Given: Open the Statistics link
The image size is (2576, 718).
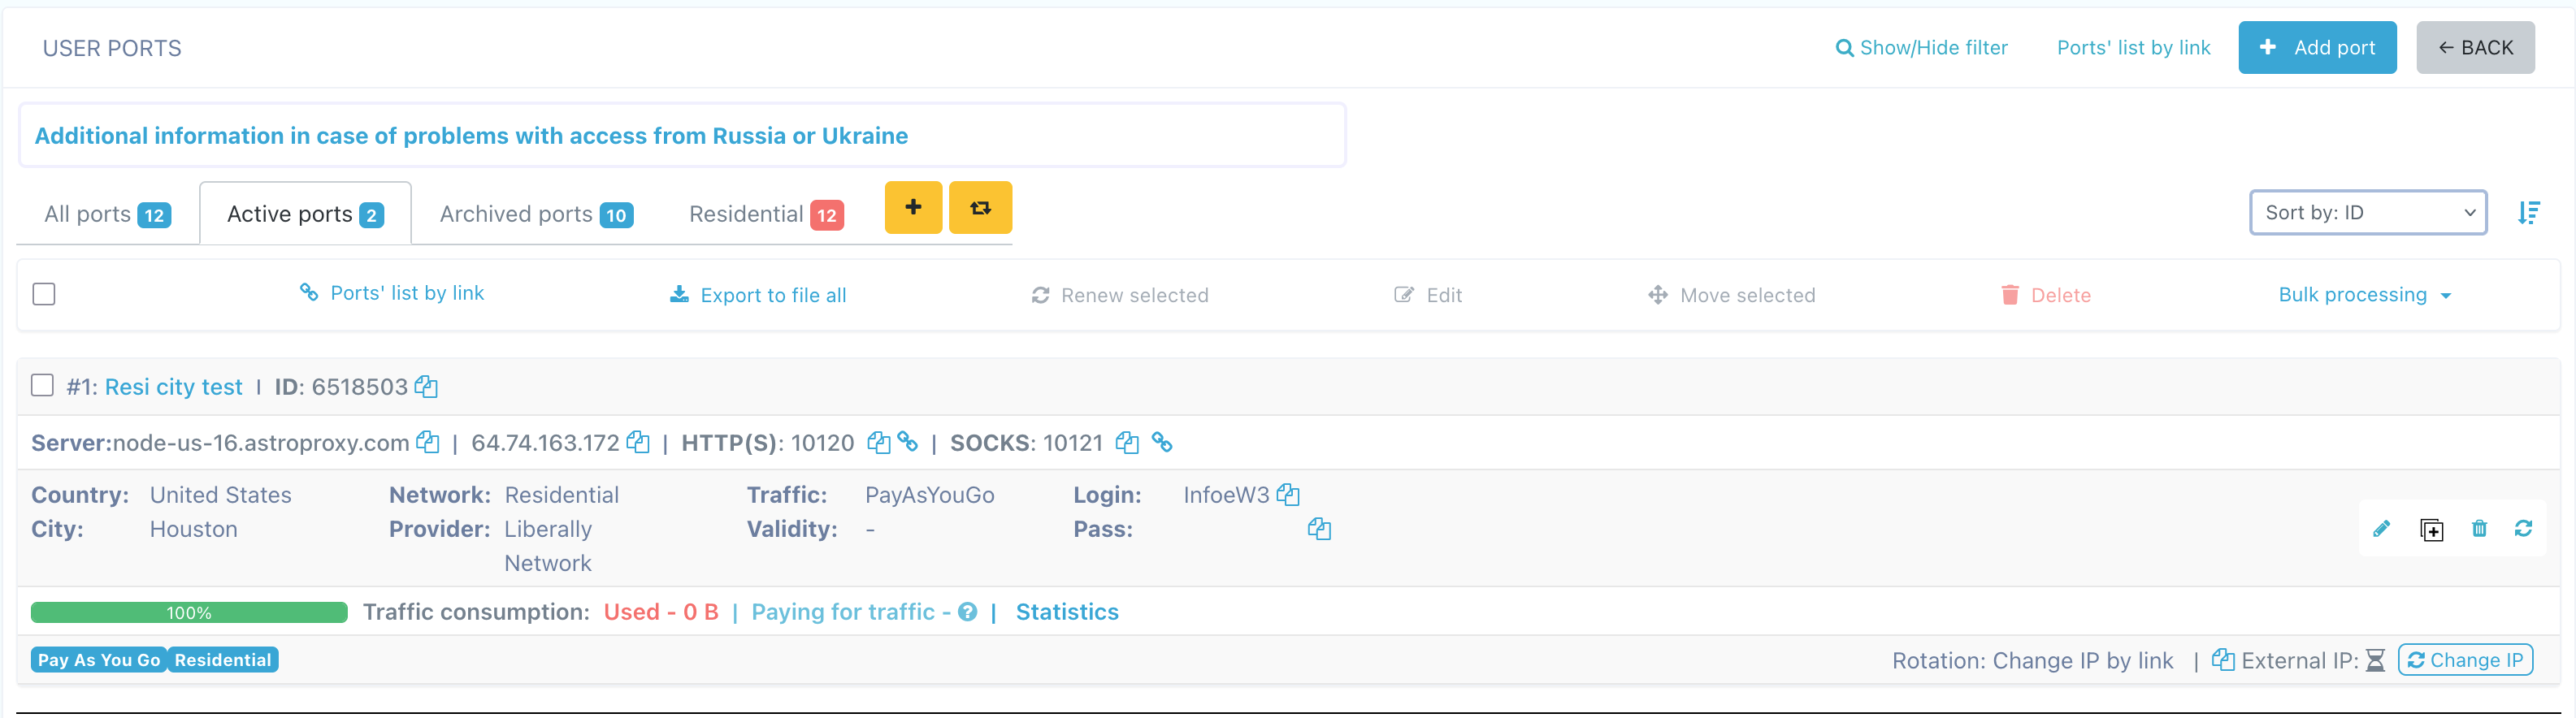Looking at the screenshot, I should pyautogui.click(x=1066, y=612).
